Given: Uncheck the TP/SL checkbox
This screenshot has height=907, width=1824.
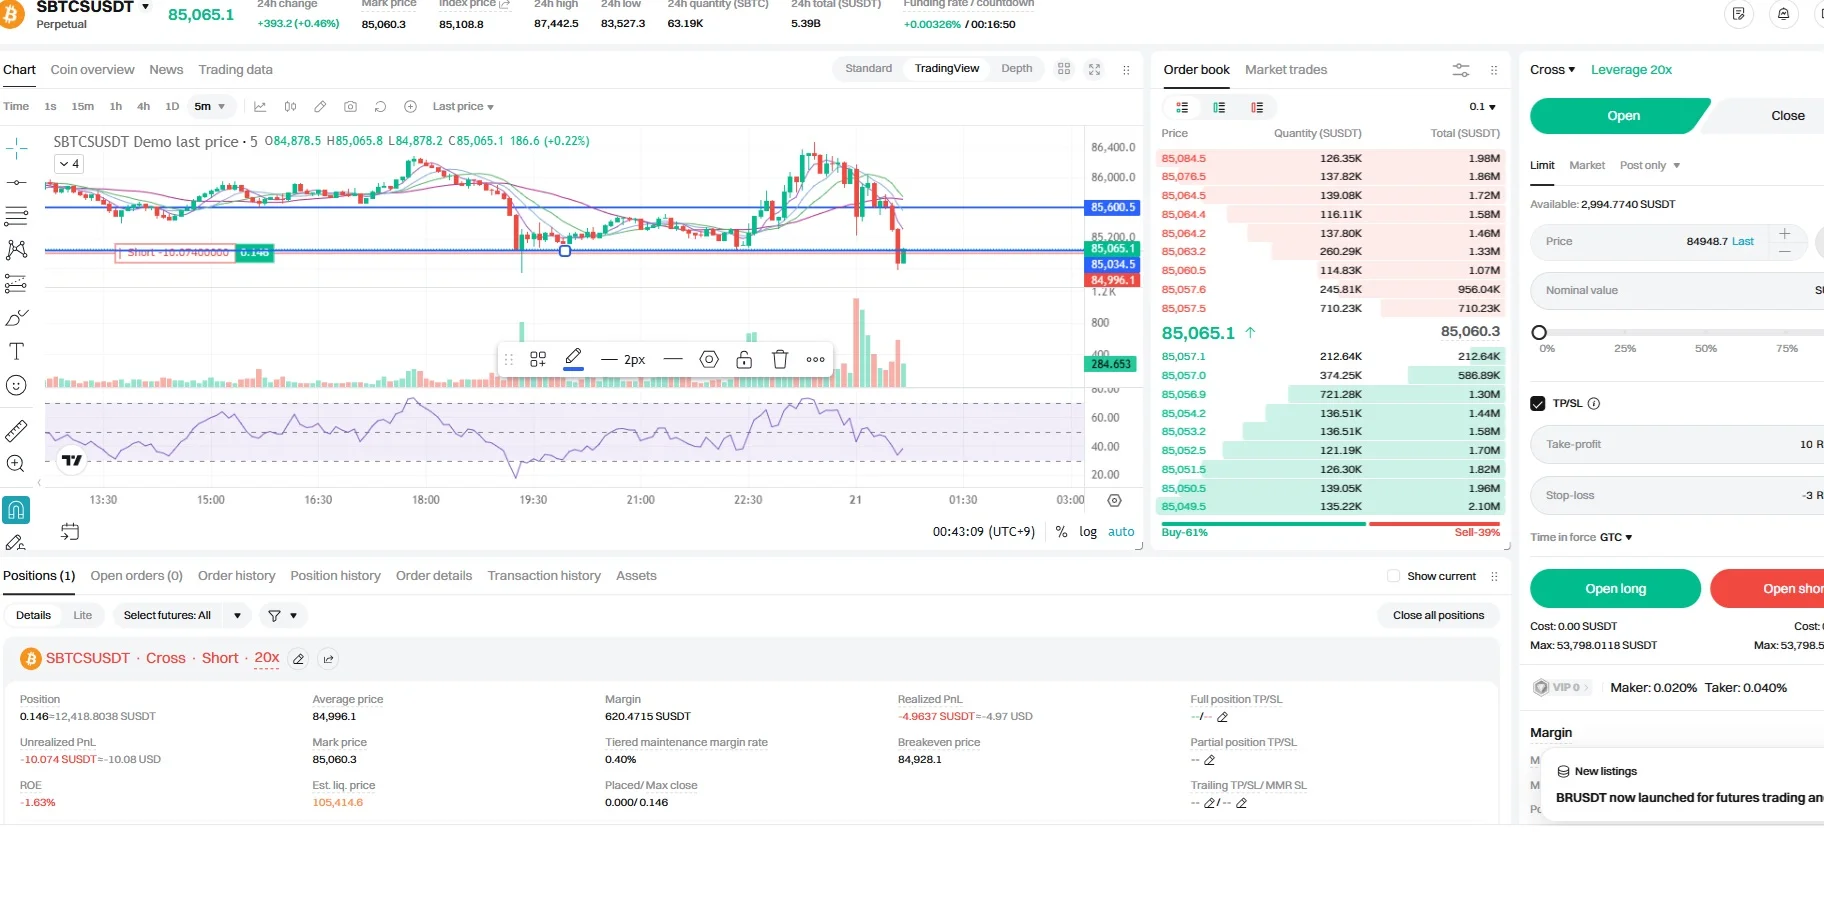Looking at the screenshot, I should point(1538,404).
